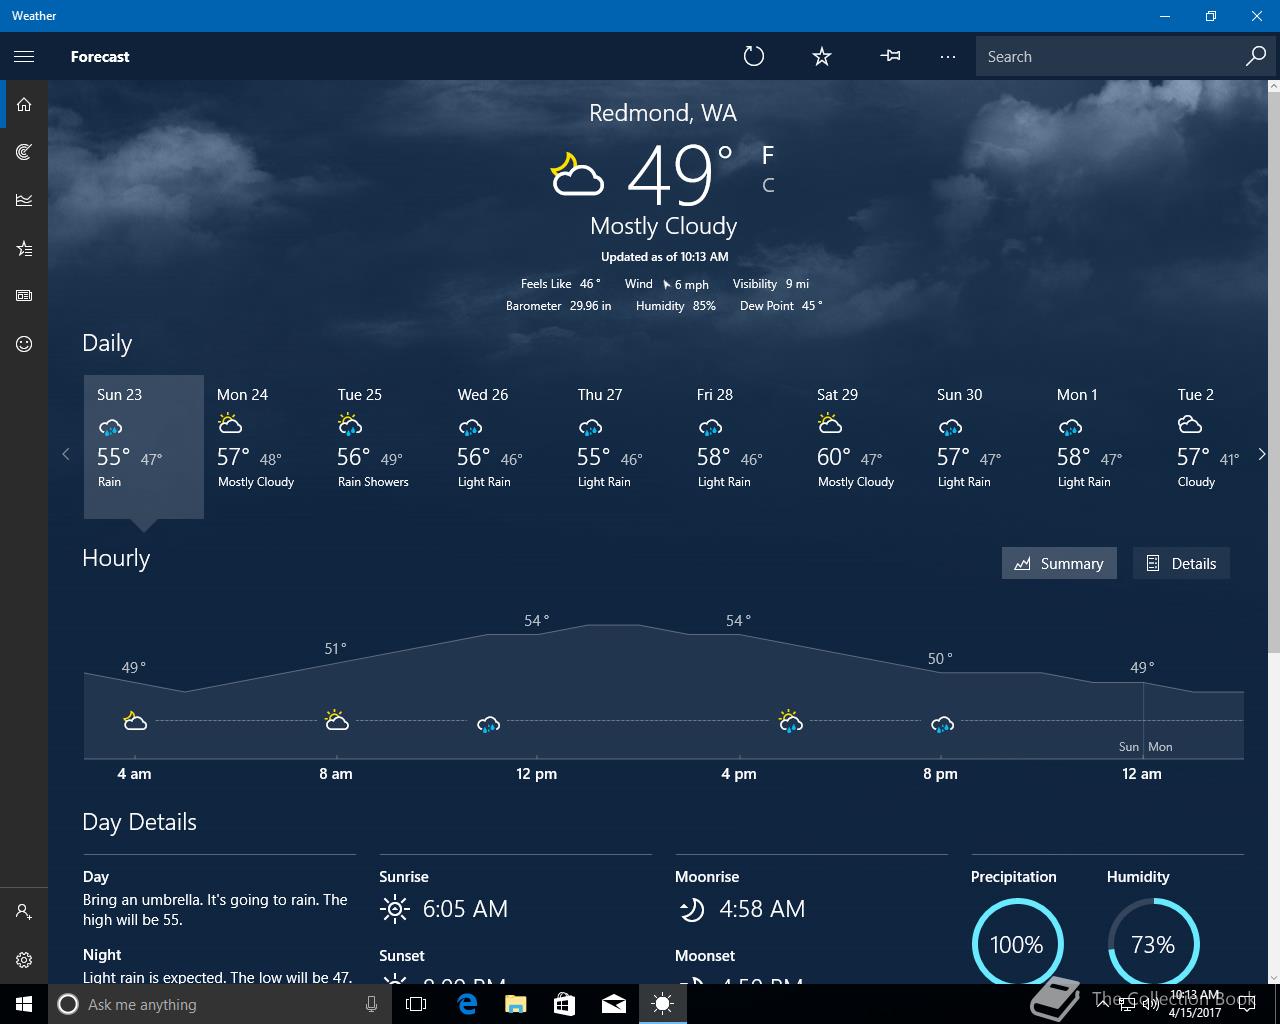The height and width of the screenshot is (1024, 1280).
Task: Open the Windows Start menu
Action: pos(24,1004)
